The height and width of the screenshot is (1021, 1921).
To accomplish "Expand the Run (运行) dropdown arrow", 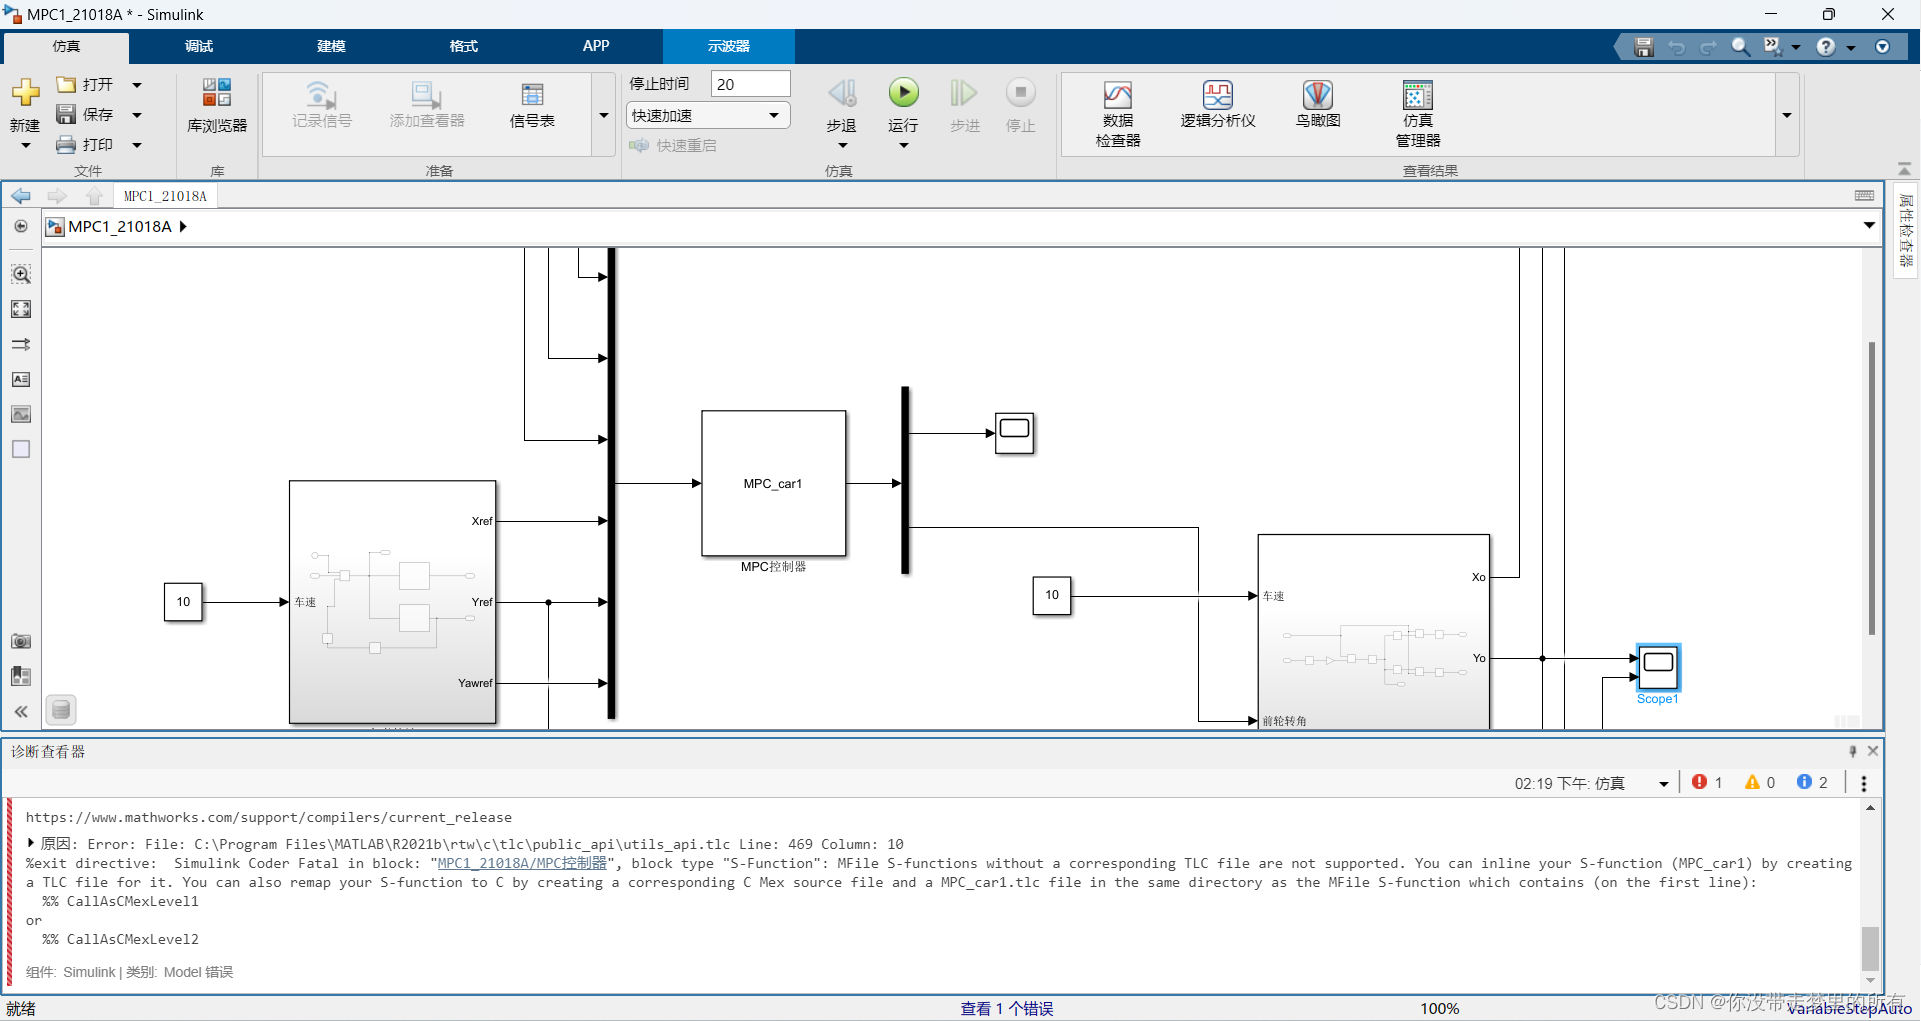I will pyautogui.click(x=903, y=146).
